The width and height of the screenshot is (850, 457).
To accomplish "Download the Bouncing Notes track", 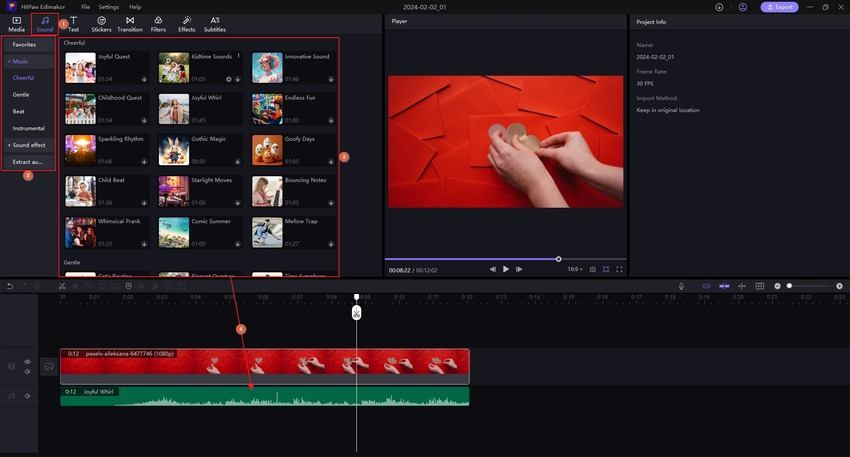I will 331,203.
